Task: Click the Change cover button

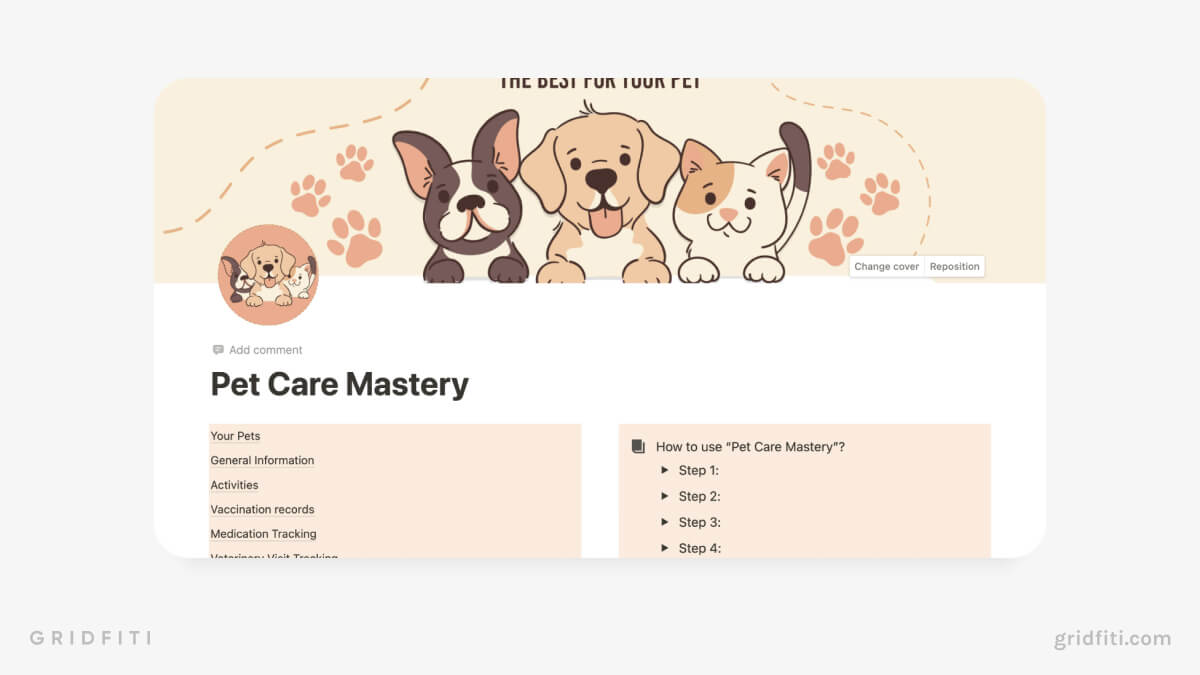Action: click(886, 267)
